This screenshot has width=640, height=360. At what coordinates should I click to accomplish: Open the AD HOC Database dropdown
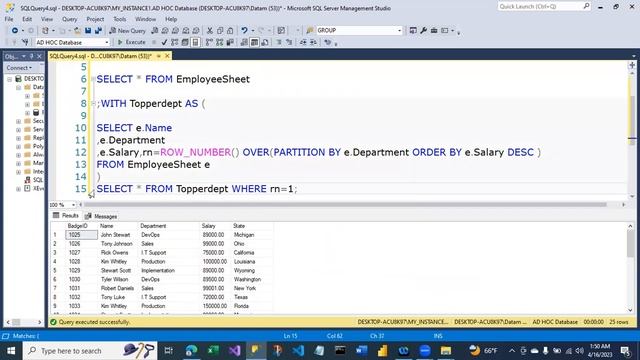click(107, 42)
